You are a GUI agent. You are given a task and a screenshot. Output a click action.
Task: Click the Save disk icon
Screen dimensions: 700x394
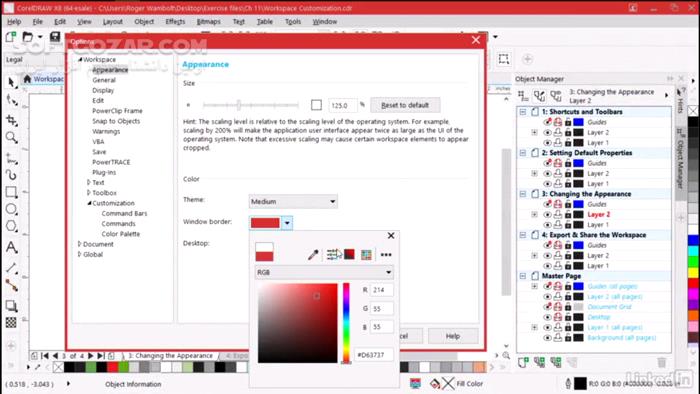click(x=55, y=37)
